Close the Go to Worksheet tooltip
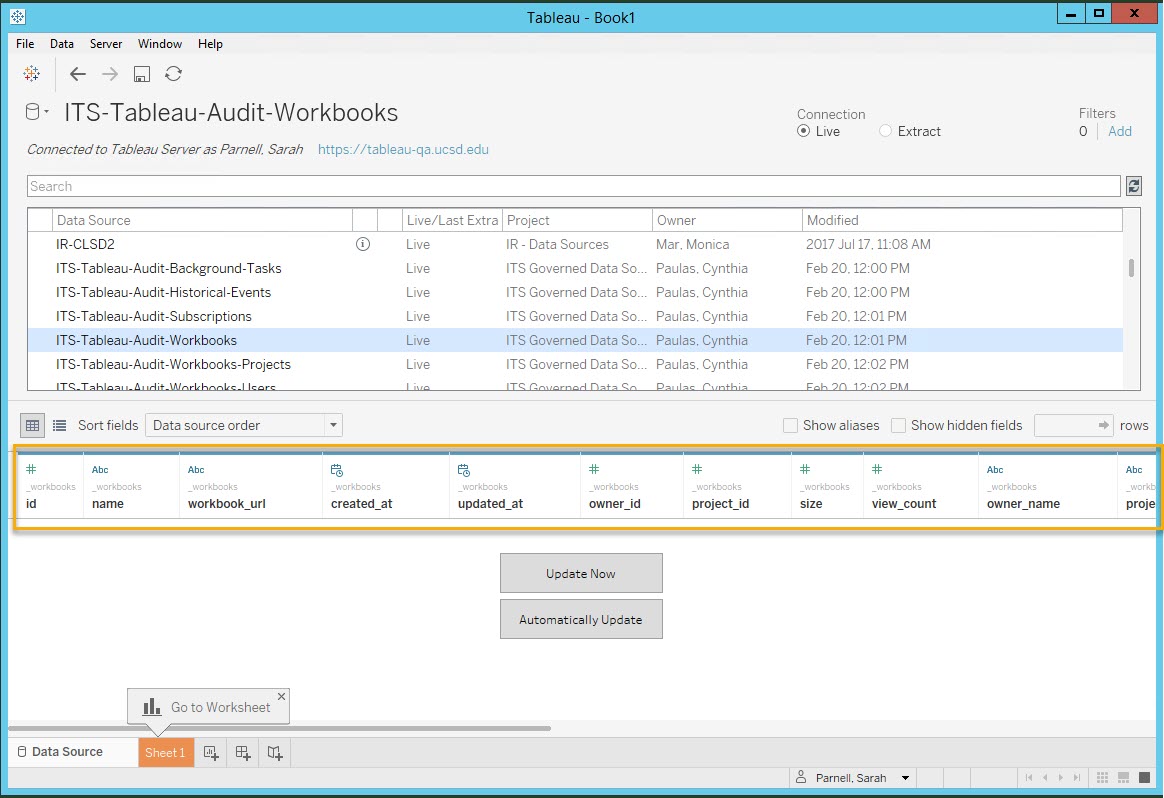 point(281,696)
